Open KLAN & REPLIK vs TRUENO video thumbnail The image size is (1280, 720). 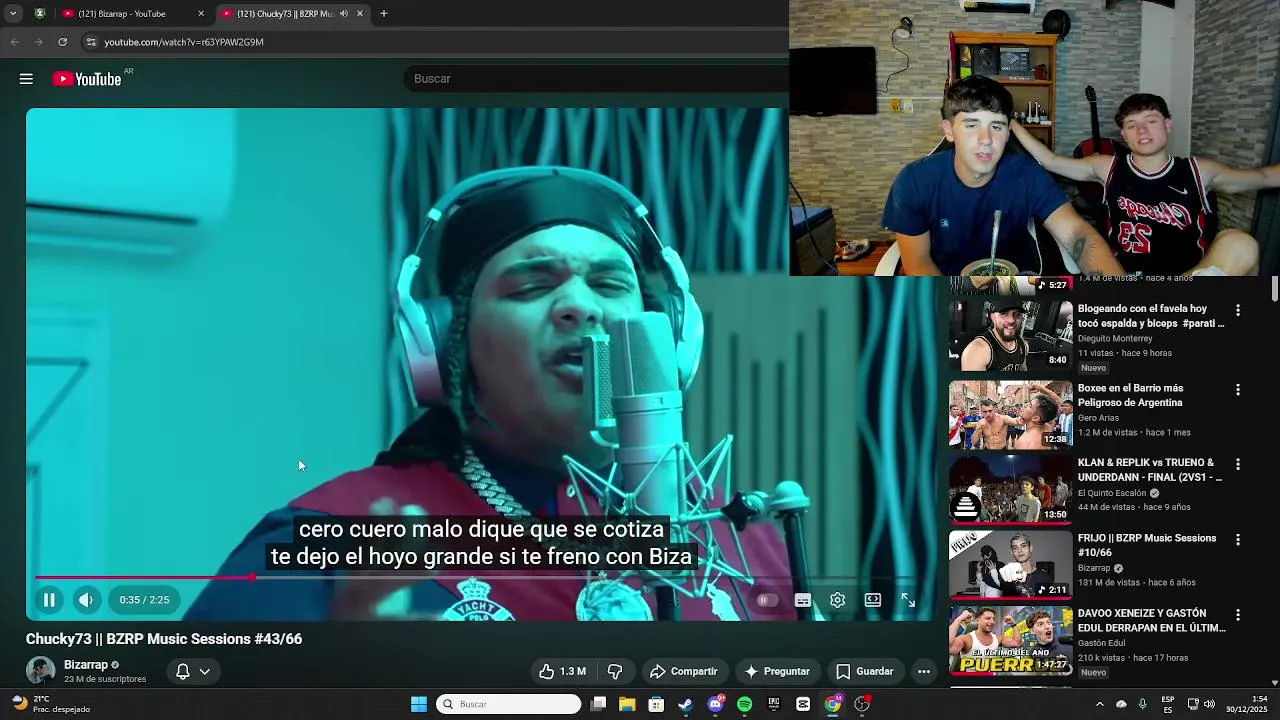[x=1010, y=489]
